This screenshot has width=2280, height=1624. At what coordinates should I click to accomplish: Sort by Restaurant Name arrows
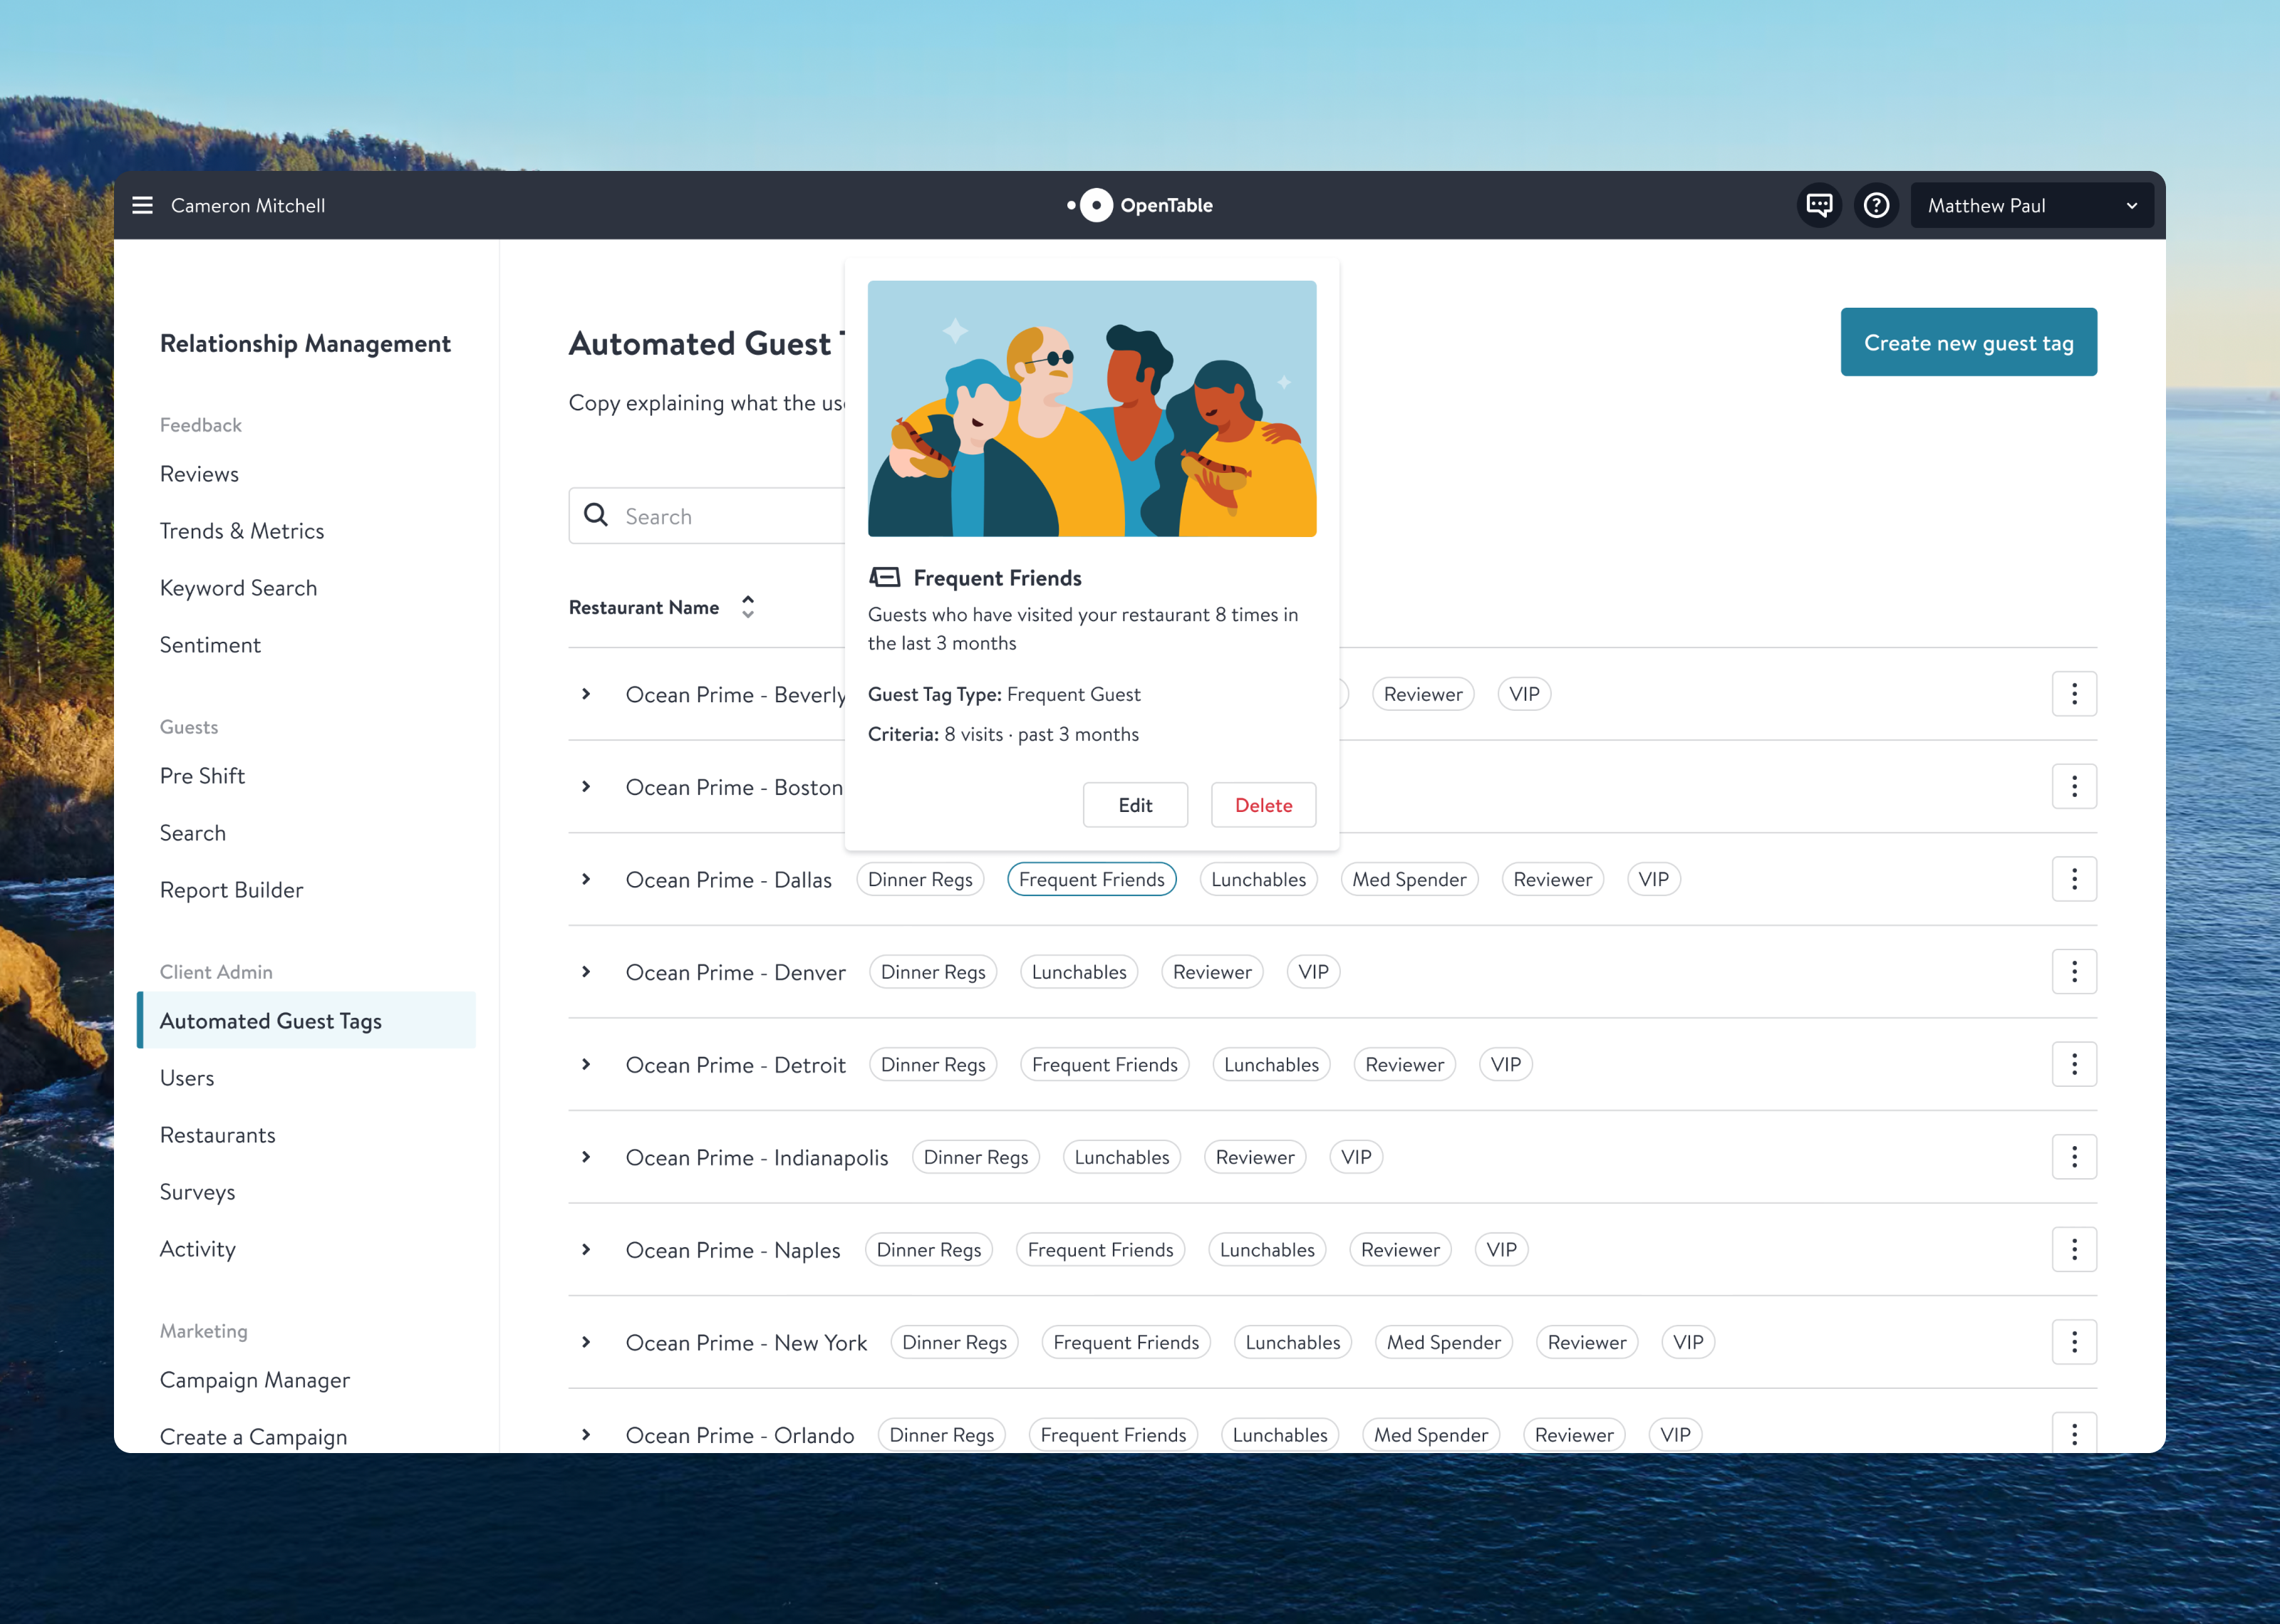coord(748,607)
